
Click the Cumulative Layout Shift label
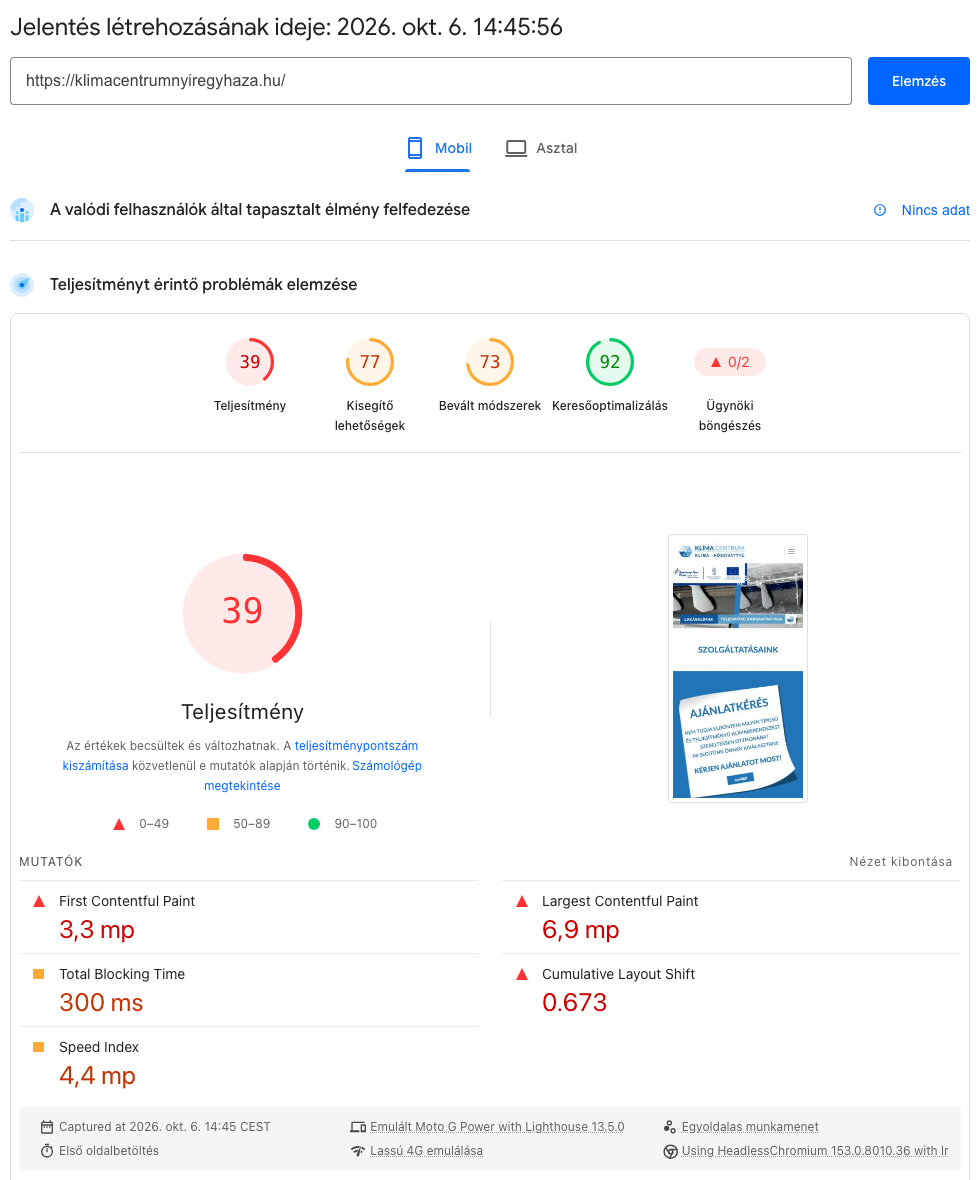pyautogui.click(x=618, y=974)
